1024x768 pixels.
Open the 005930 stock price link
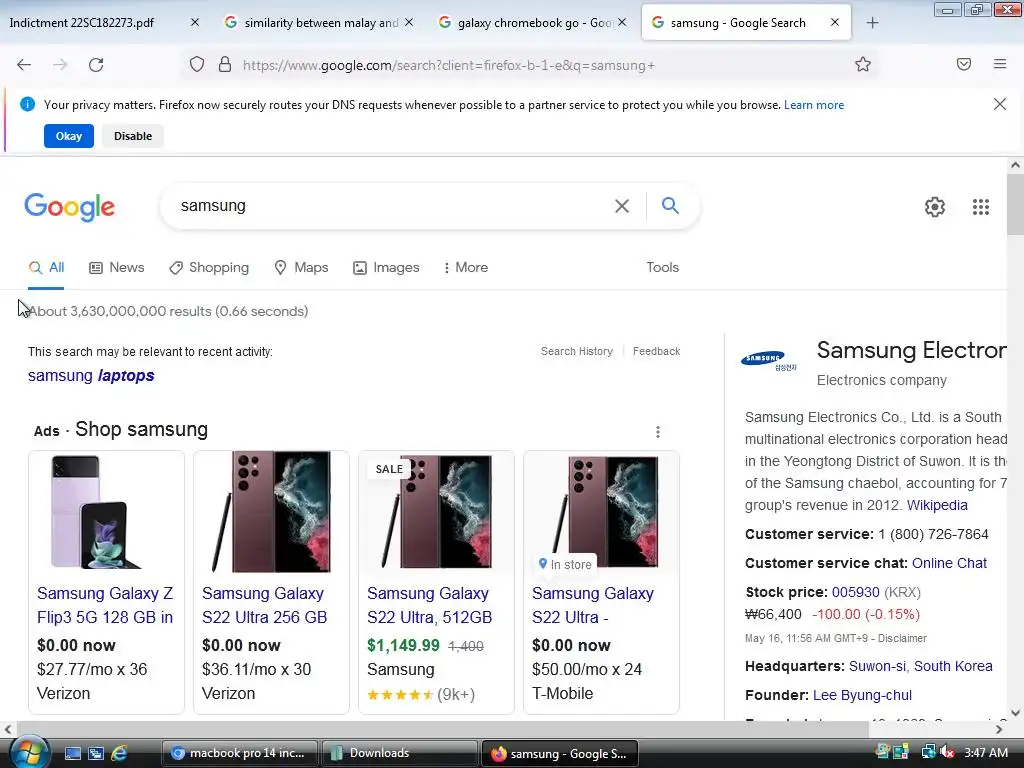coord(856,592)
